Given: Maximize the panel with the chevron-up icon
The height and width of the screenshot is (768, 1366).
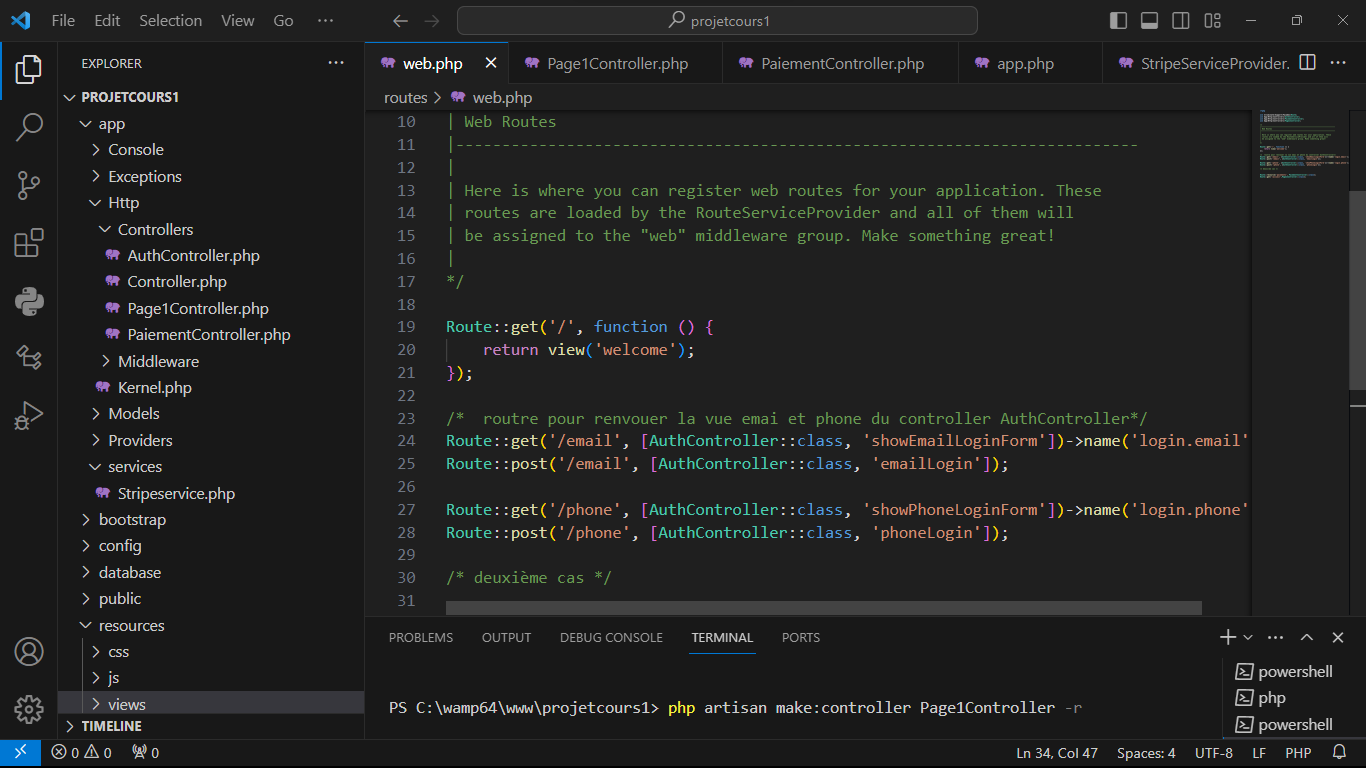Looking at the screenshot, I should (x=1307, y=637).
